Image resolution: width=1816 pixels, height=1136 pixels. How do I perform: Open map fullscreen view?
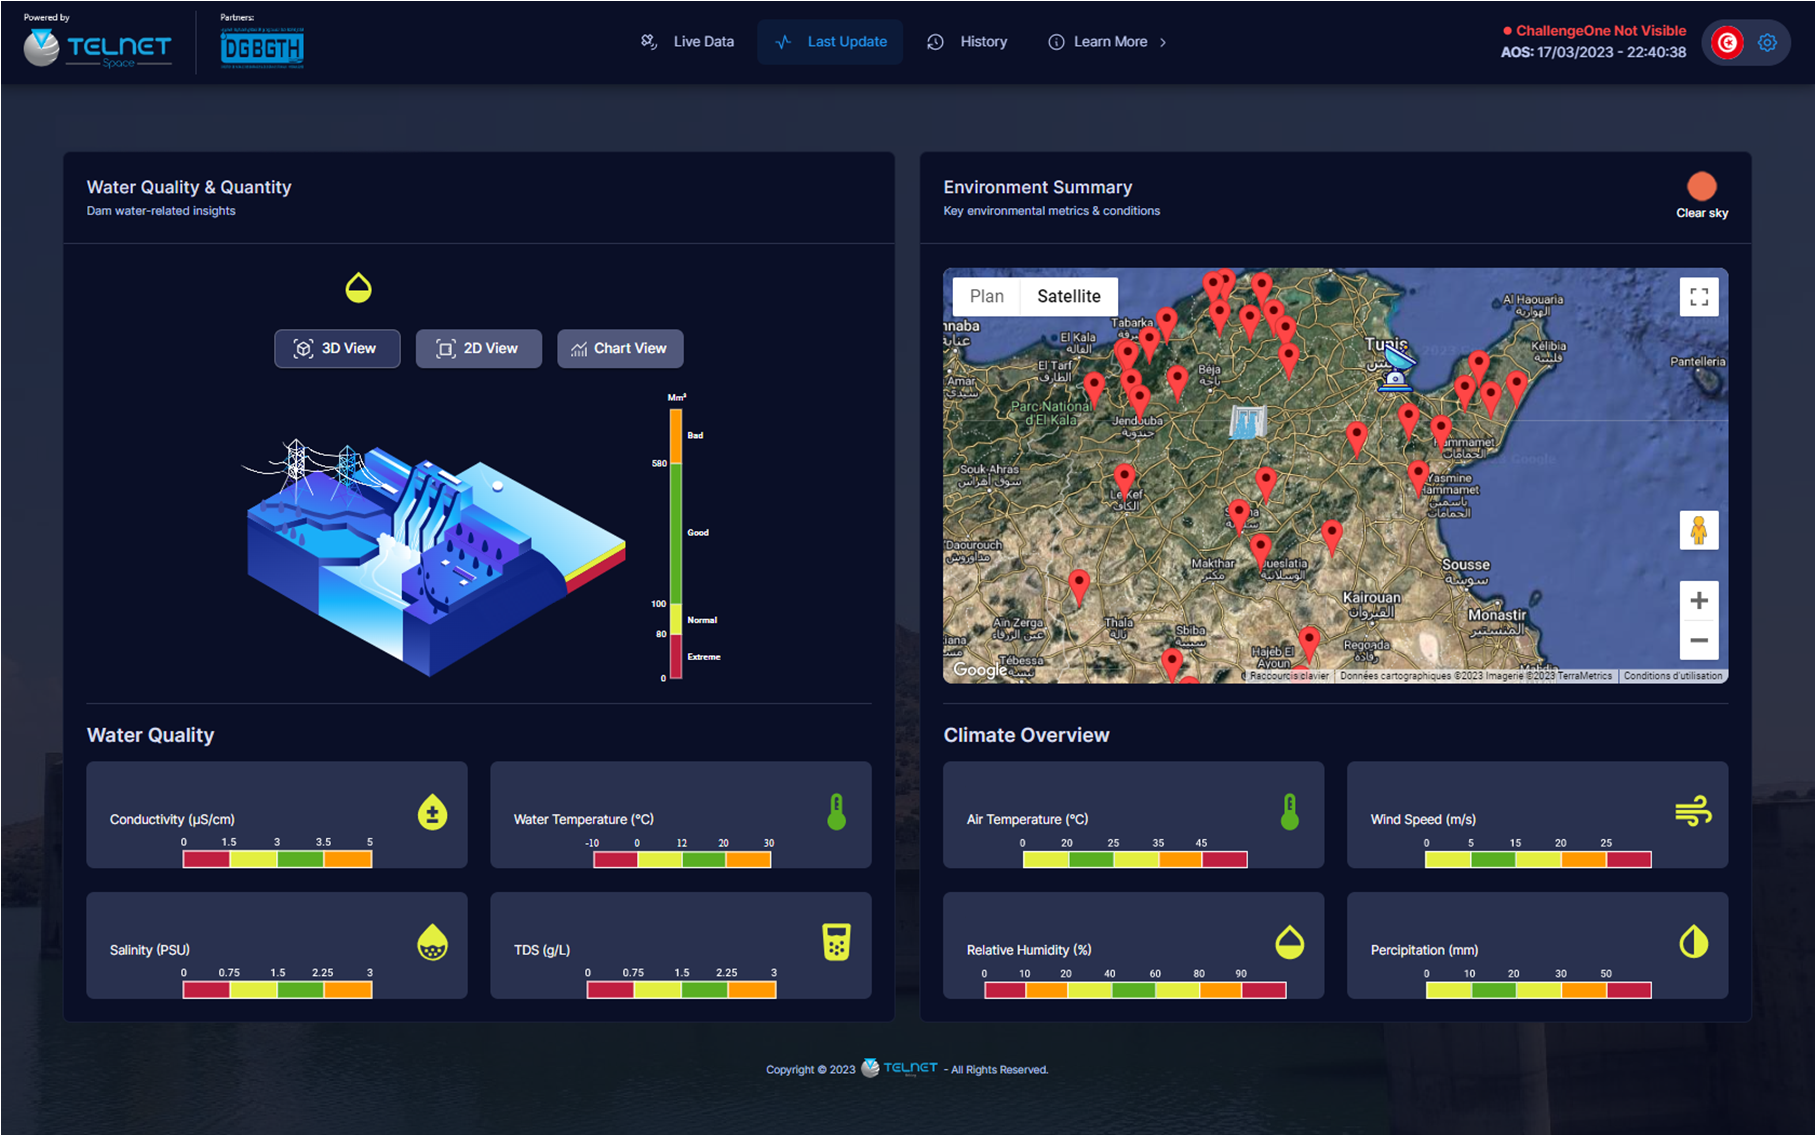click(1698, 297)
